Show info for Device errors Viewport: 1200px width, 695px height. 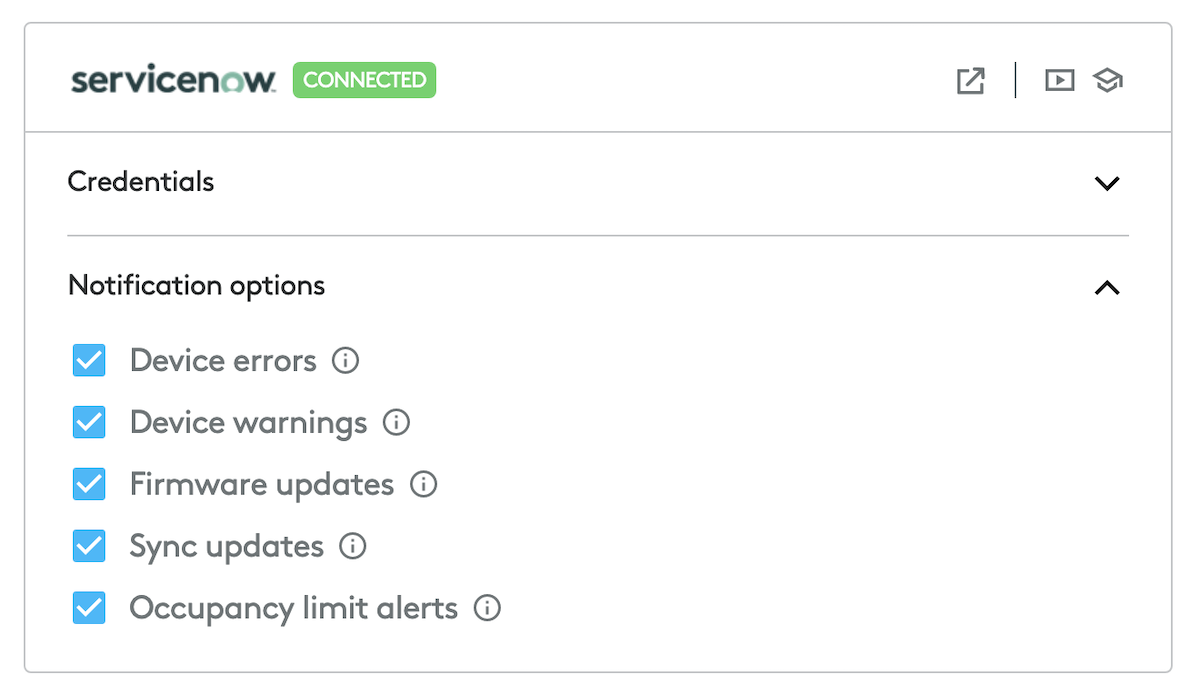(345, 360)
